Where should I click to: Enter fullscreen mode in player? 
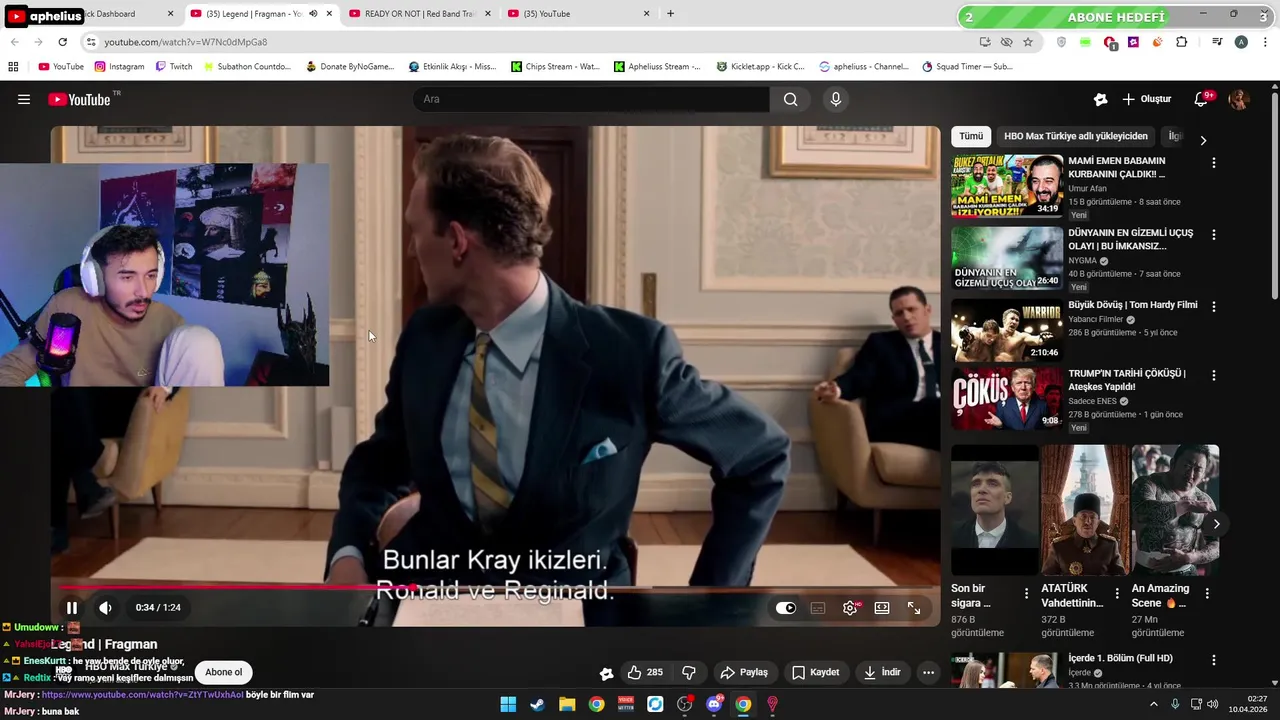click(914, 608)
